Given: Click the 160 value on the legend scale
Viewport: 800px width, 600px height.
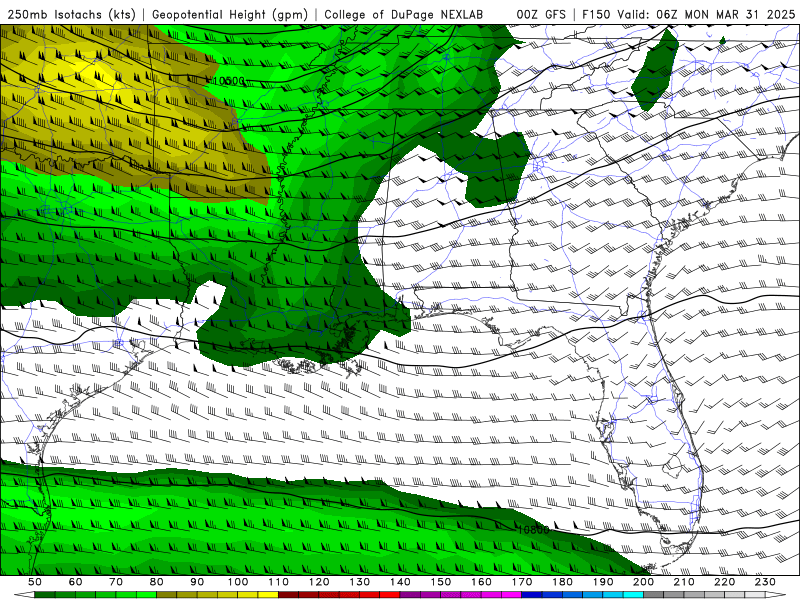Looking at the screenshot, I should tap(481, 582).
